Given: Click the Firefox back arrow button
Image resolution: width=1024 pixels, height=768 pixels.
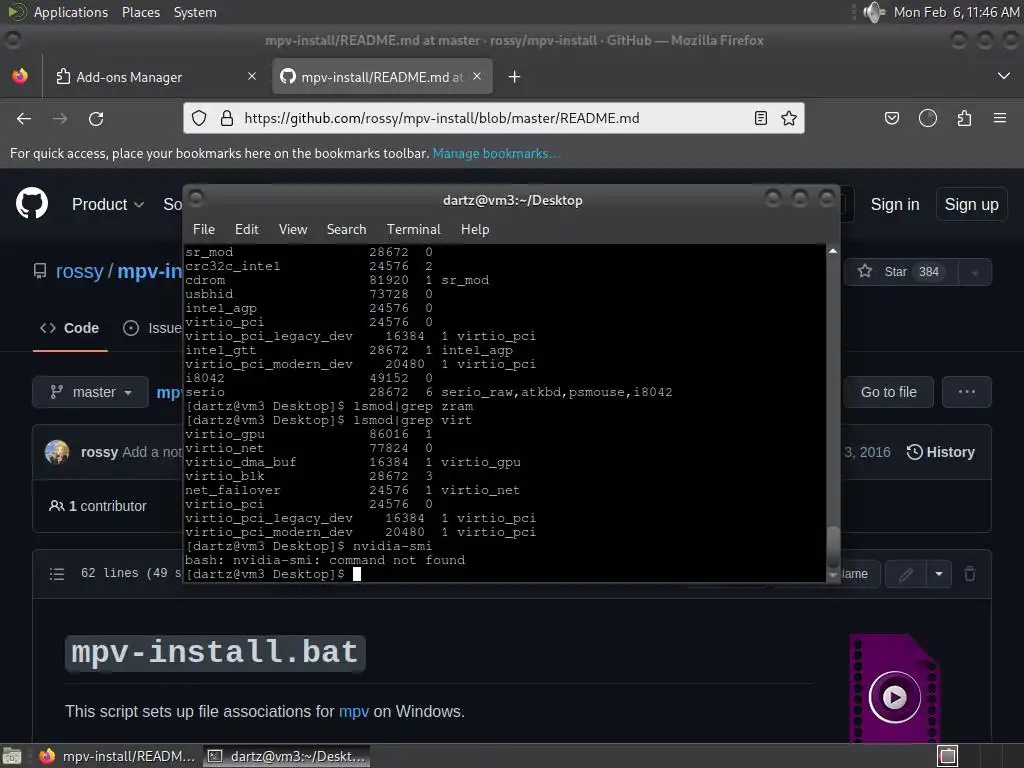Looking at the screenshot, I should click(24, 119).
